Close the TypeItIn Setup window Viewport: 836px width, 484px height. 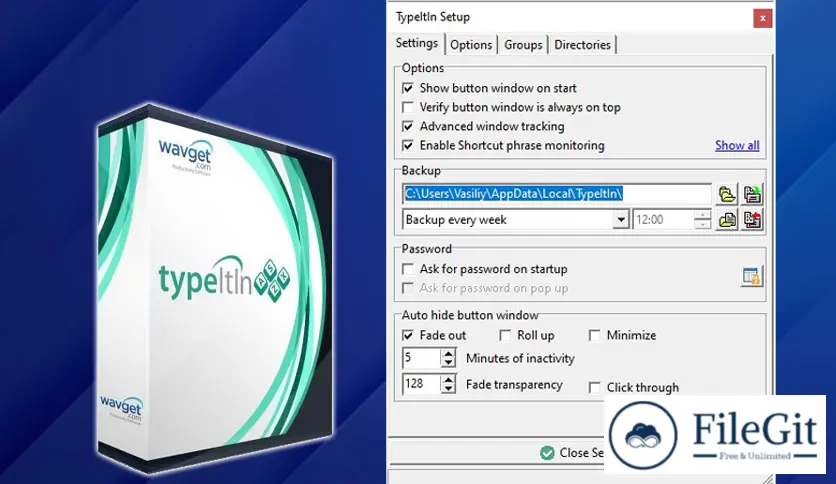762,19
